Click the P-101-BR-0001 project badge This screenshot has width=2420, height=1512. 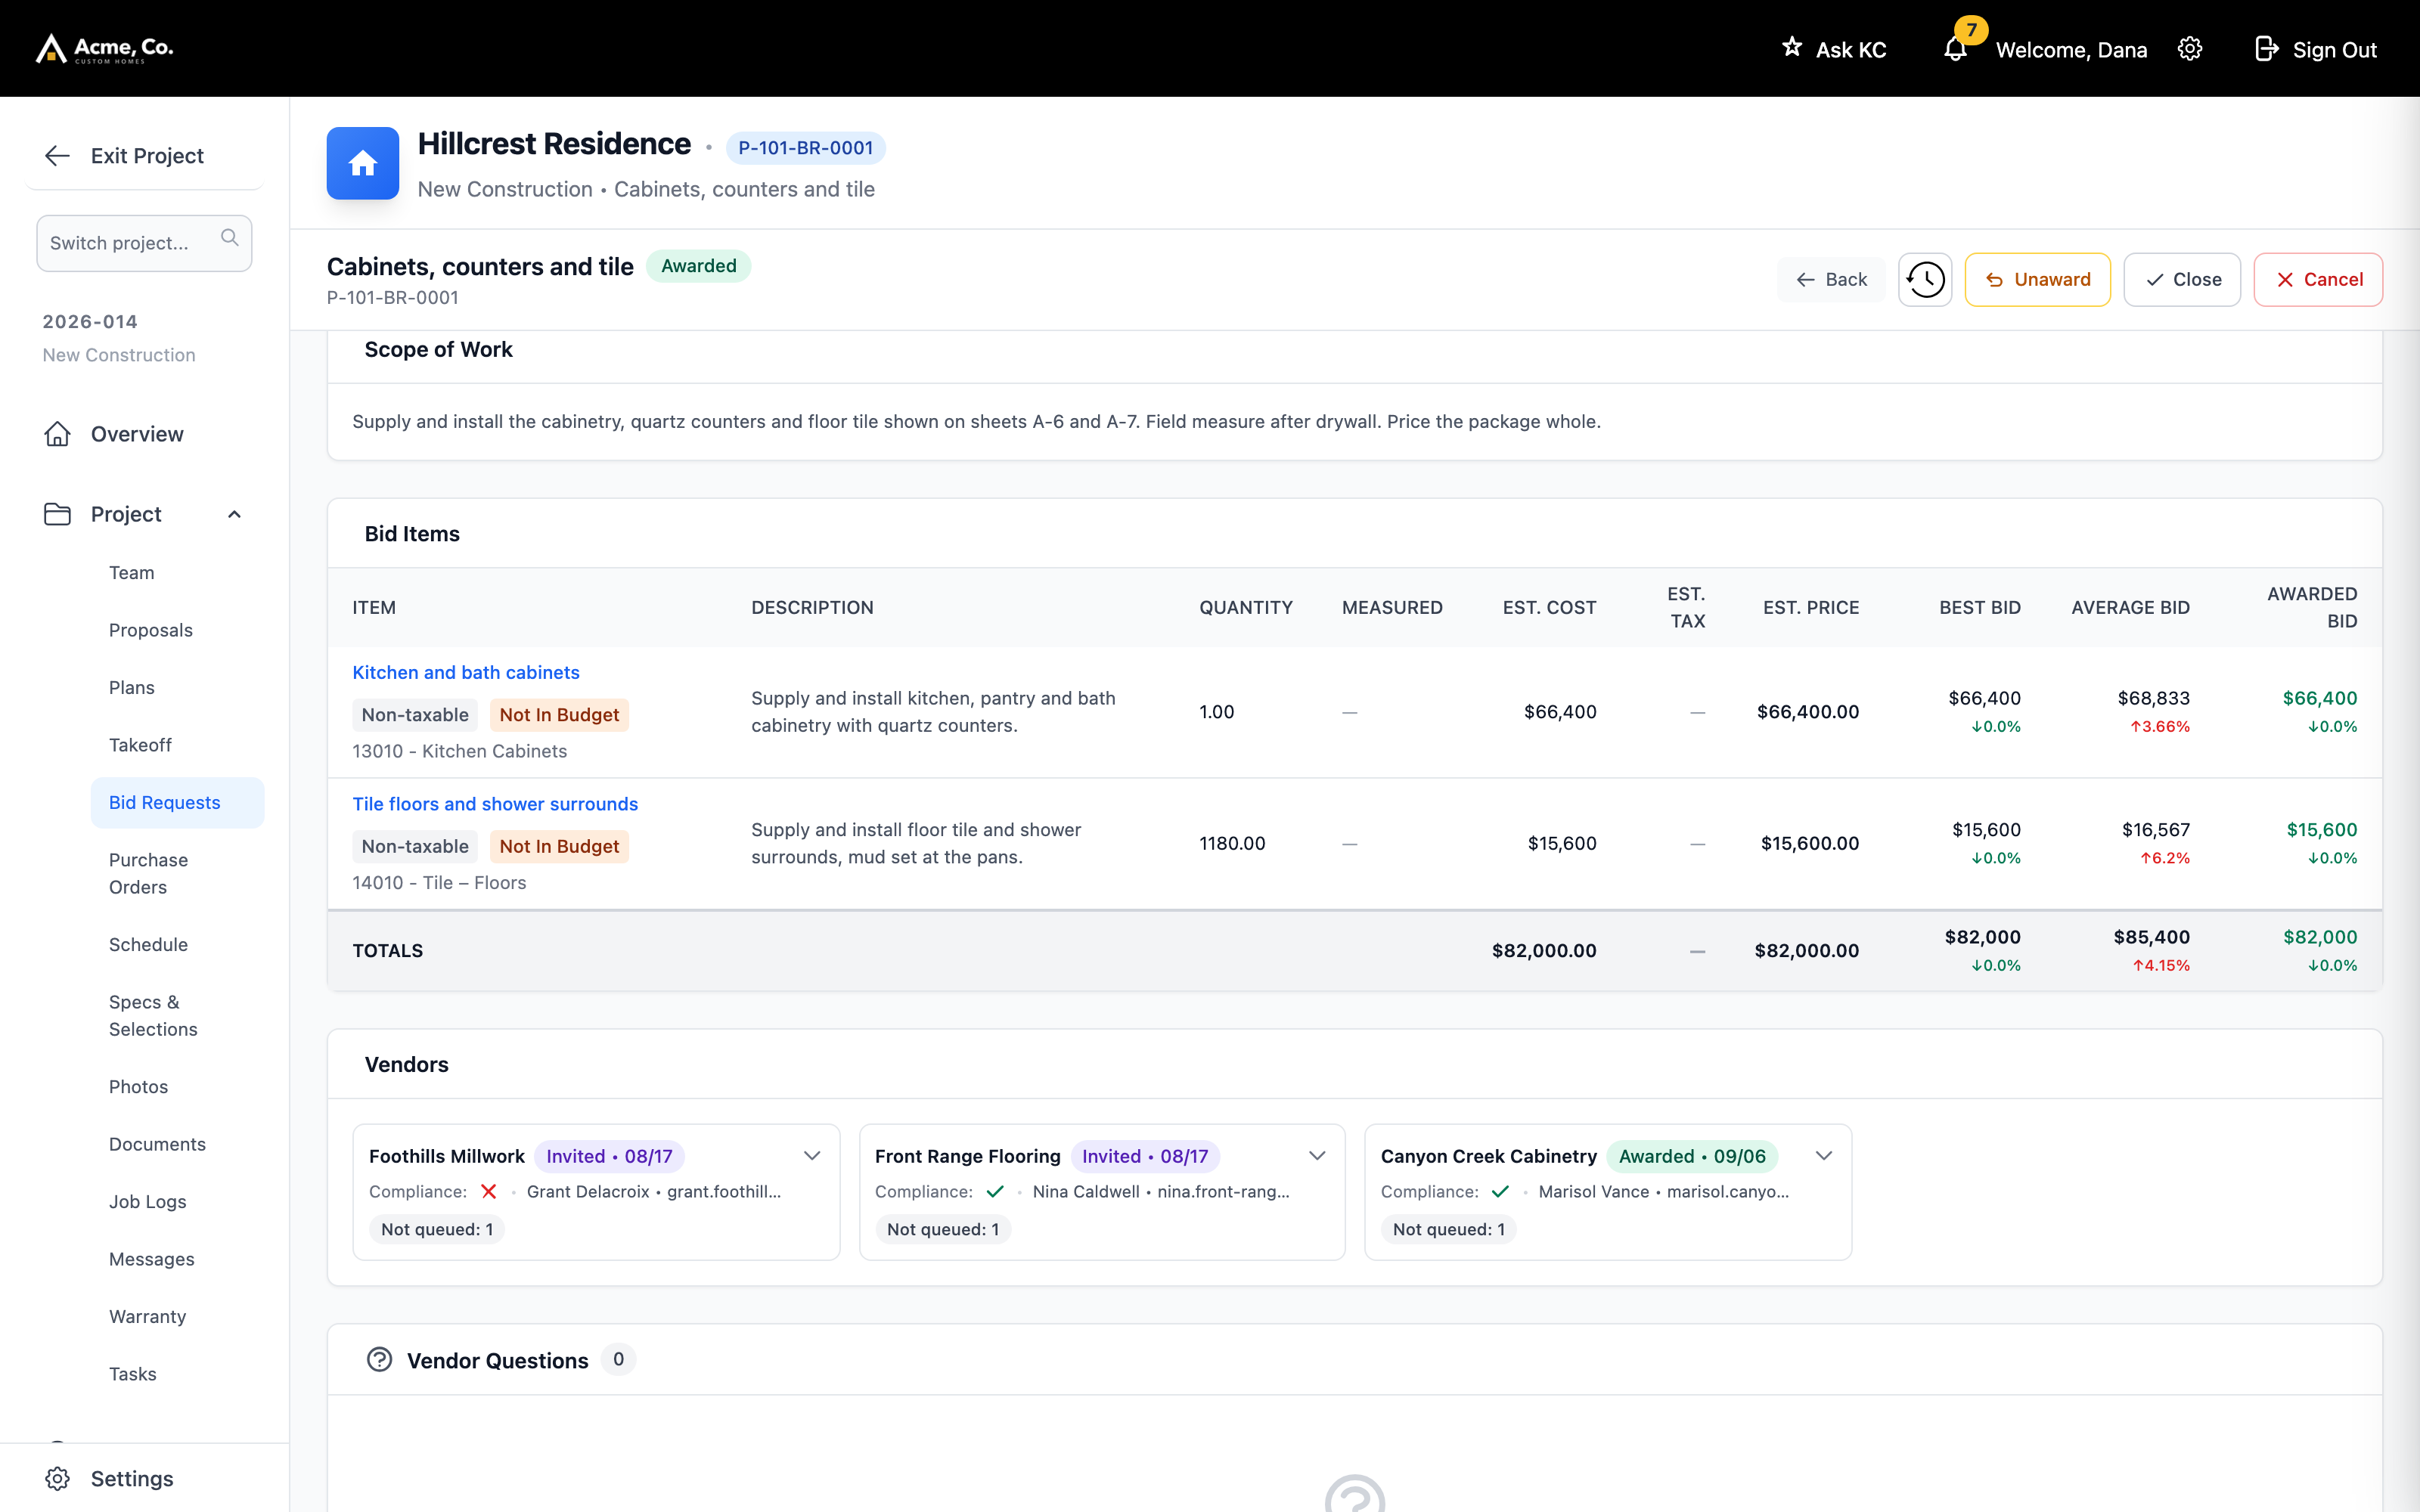pos(805,148)
